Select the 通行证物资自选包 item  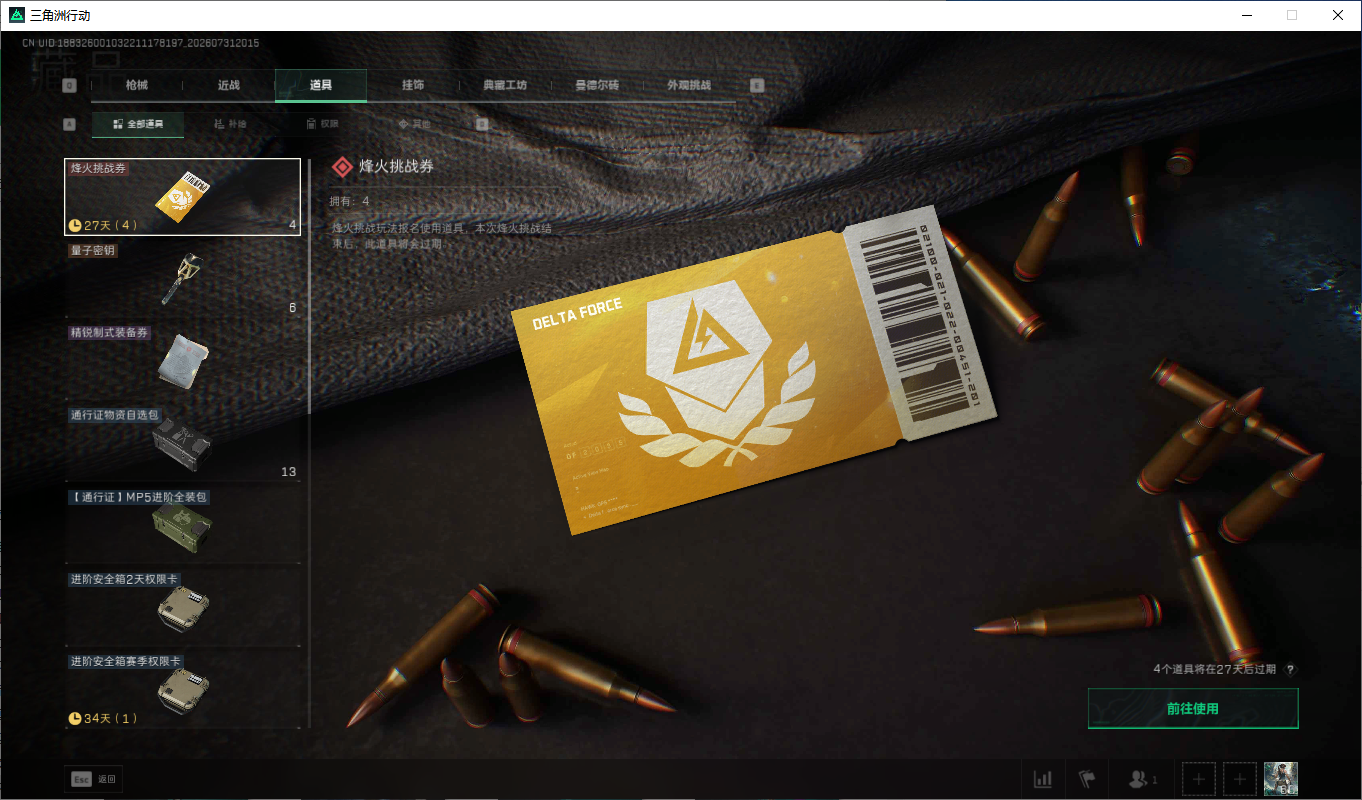(182, 443)
